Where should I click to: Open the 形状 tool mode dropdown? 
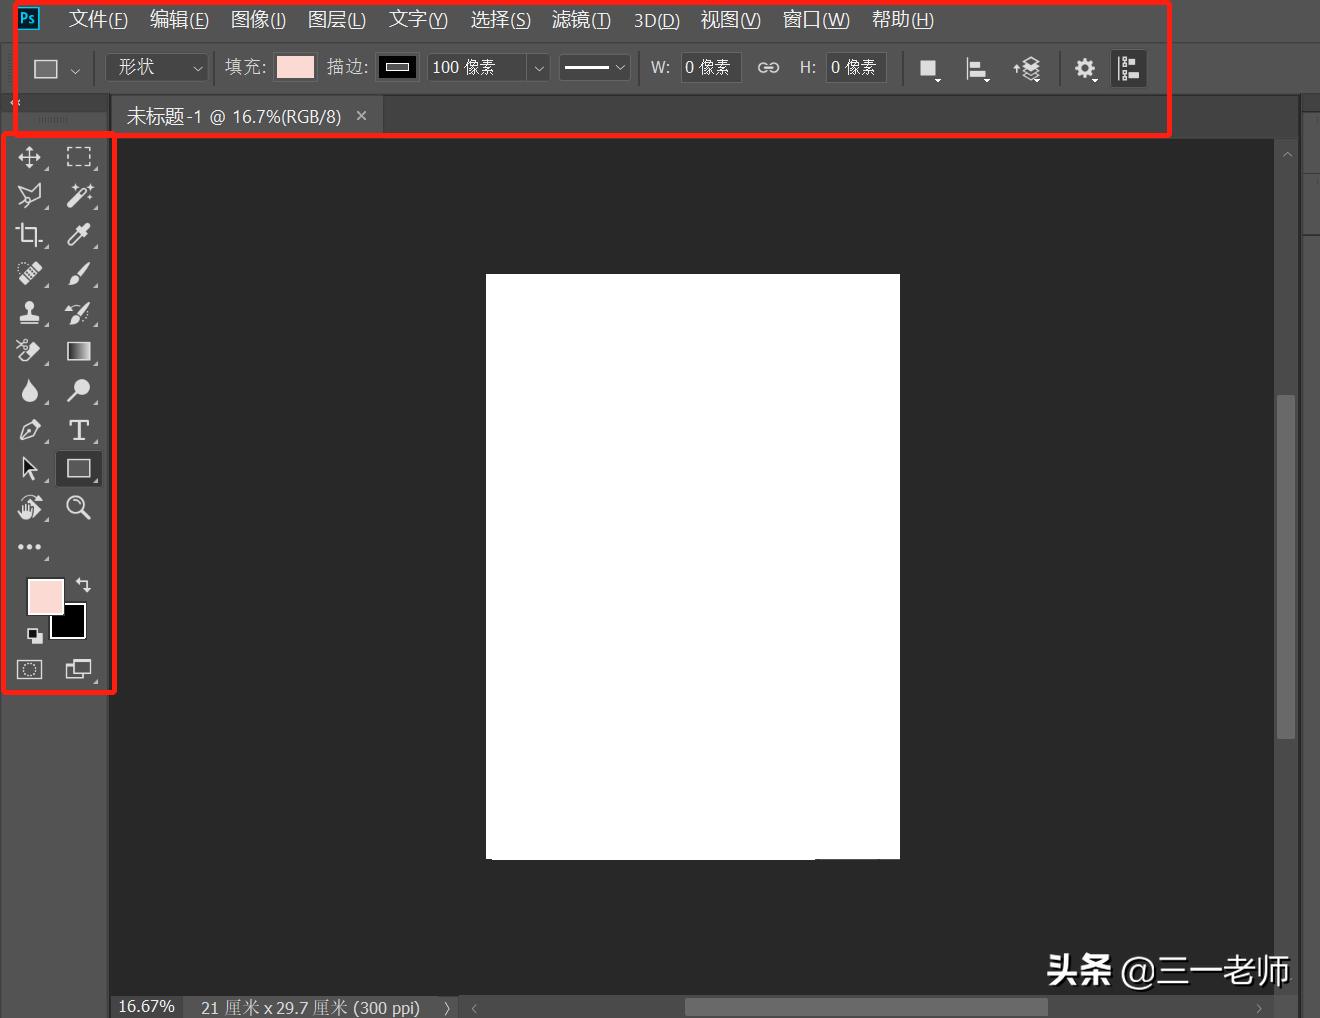pos(157,68)
